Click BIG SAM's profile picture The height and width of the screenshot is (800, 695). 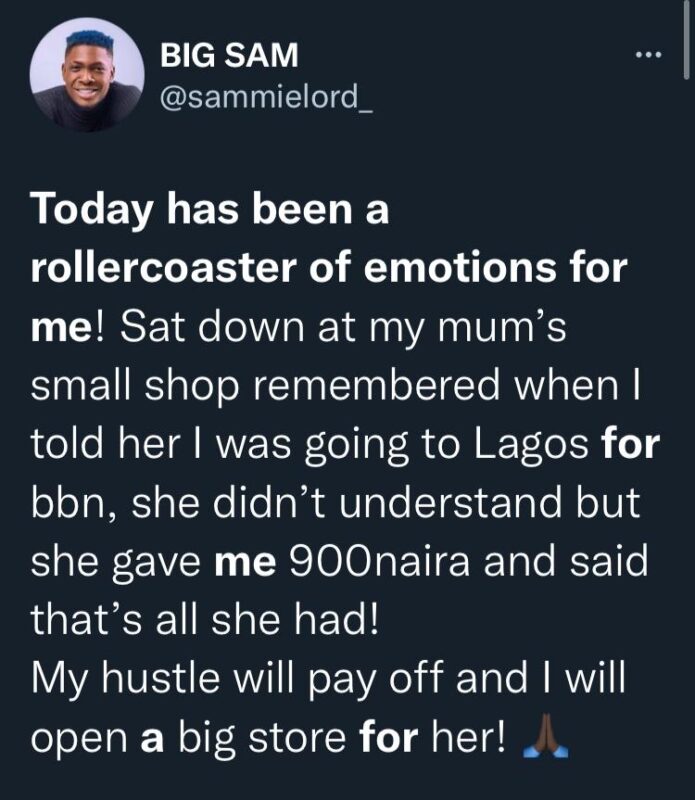tap(87, 78)
